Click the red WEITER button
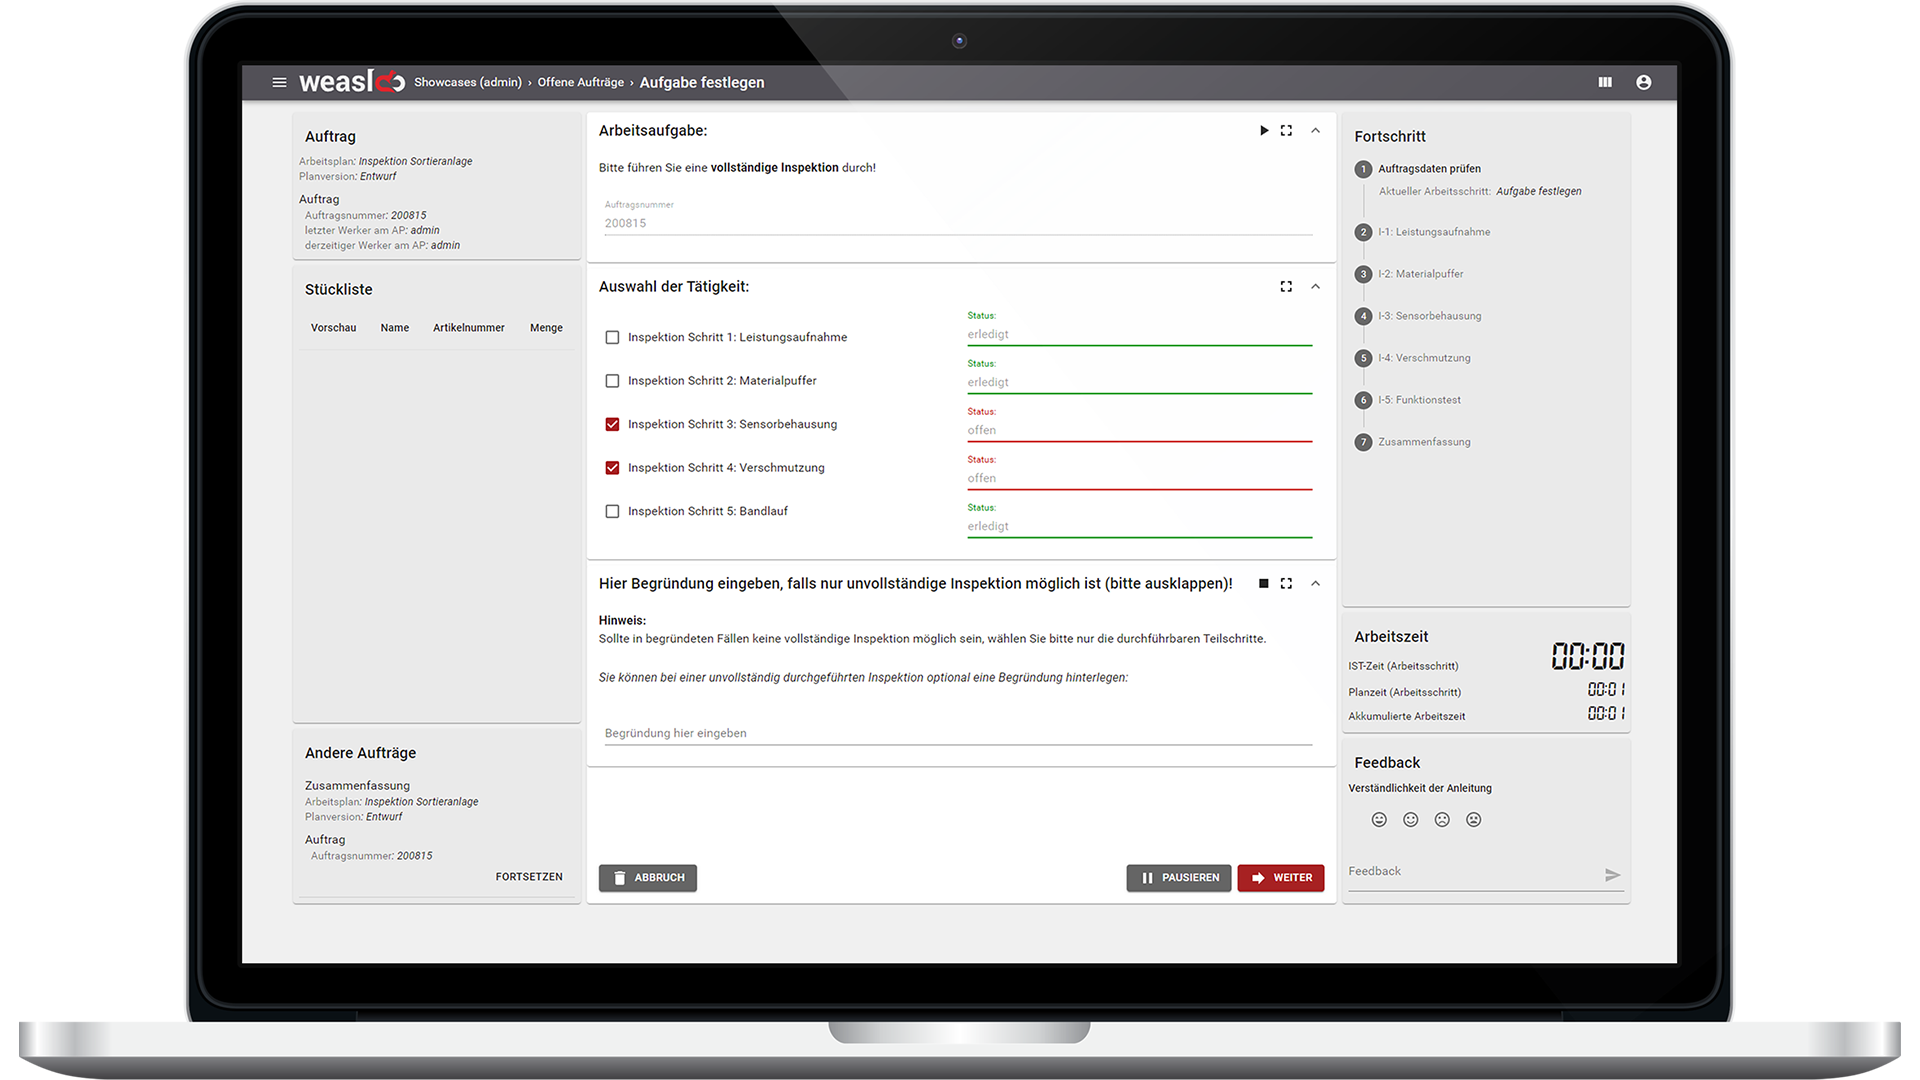 (x=1280, y=878)
